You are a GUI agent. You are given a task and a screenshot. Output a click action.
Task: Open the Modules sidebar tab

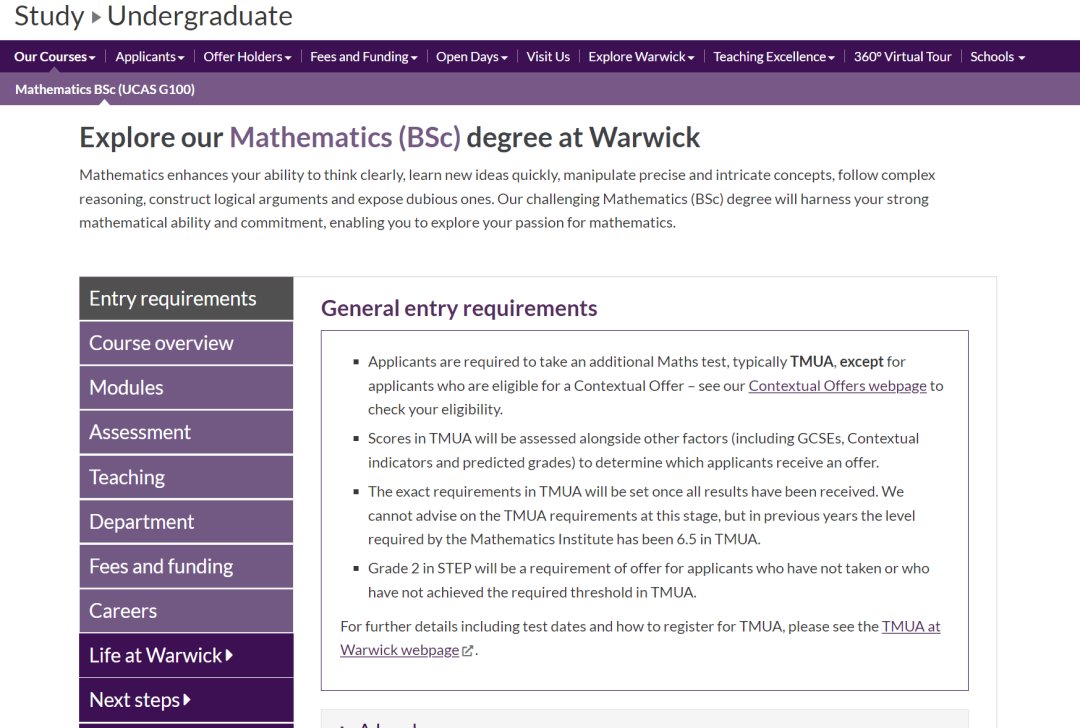[186, 388]
